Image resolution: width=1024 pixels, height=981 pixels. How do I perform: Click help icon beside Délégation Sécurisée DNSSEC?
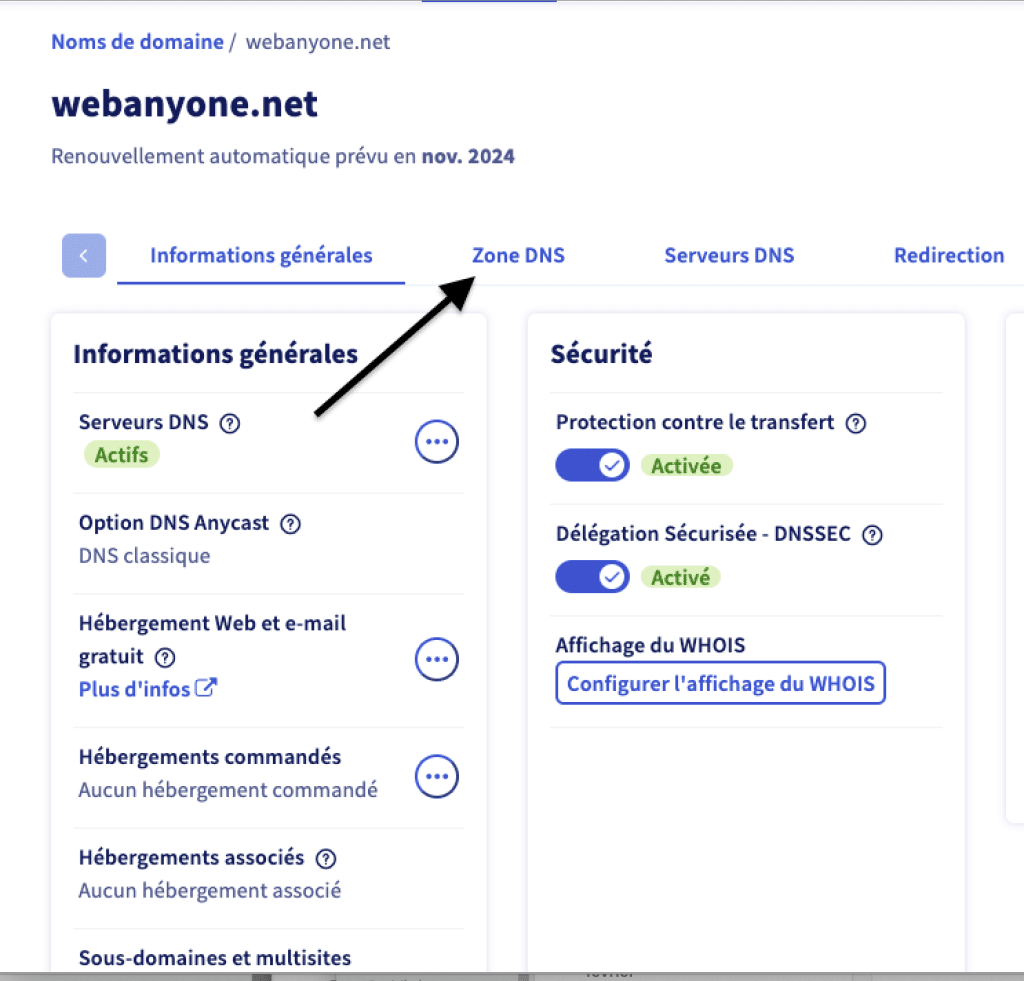(x=872, y=535)
